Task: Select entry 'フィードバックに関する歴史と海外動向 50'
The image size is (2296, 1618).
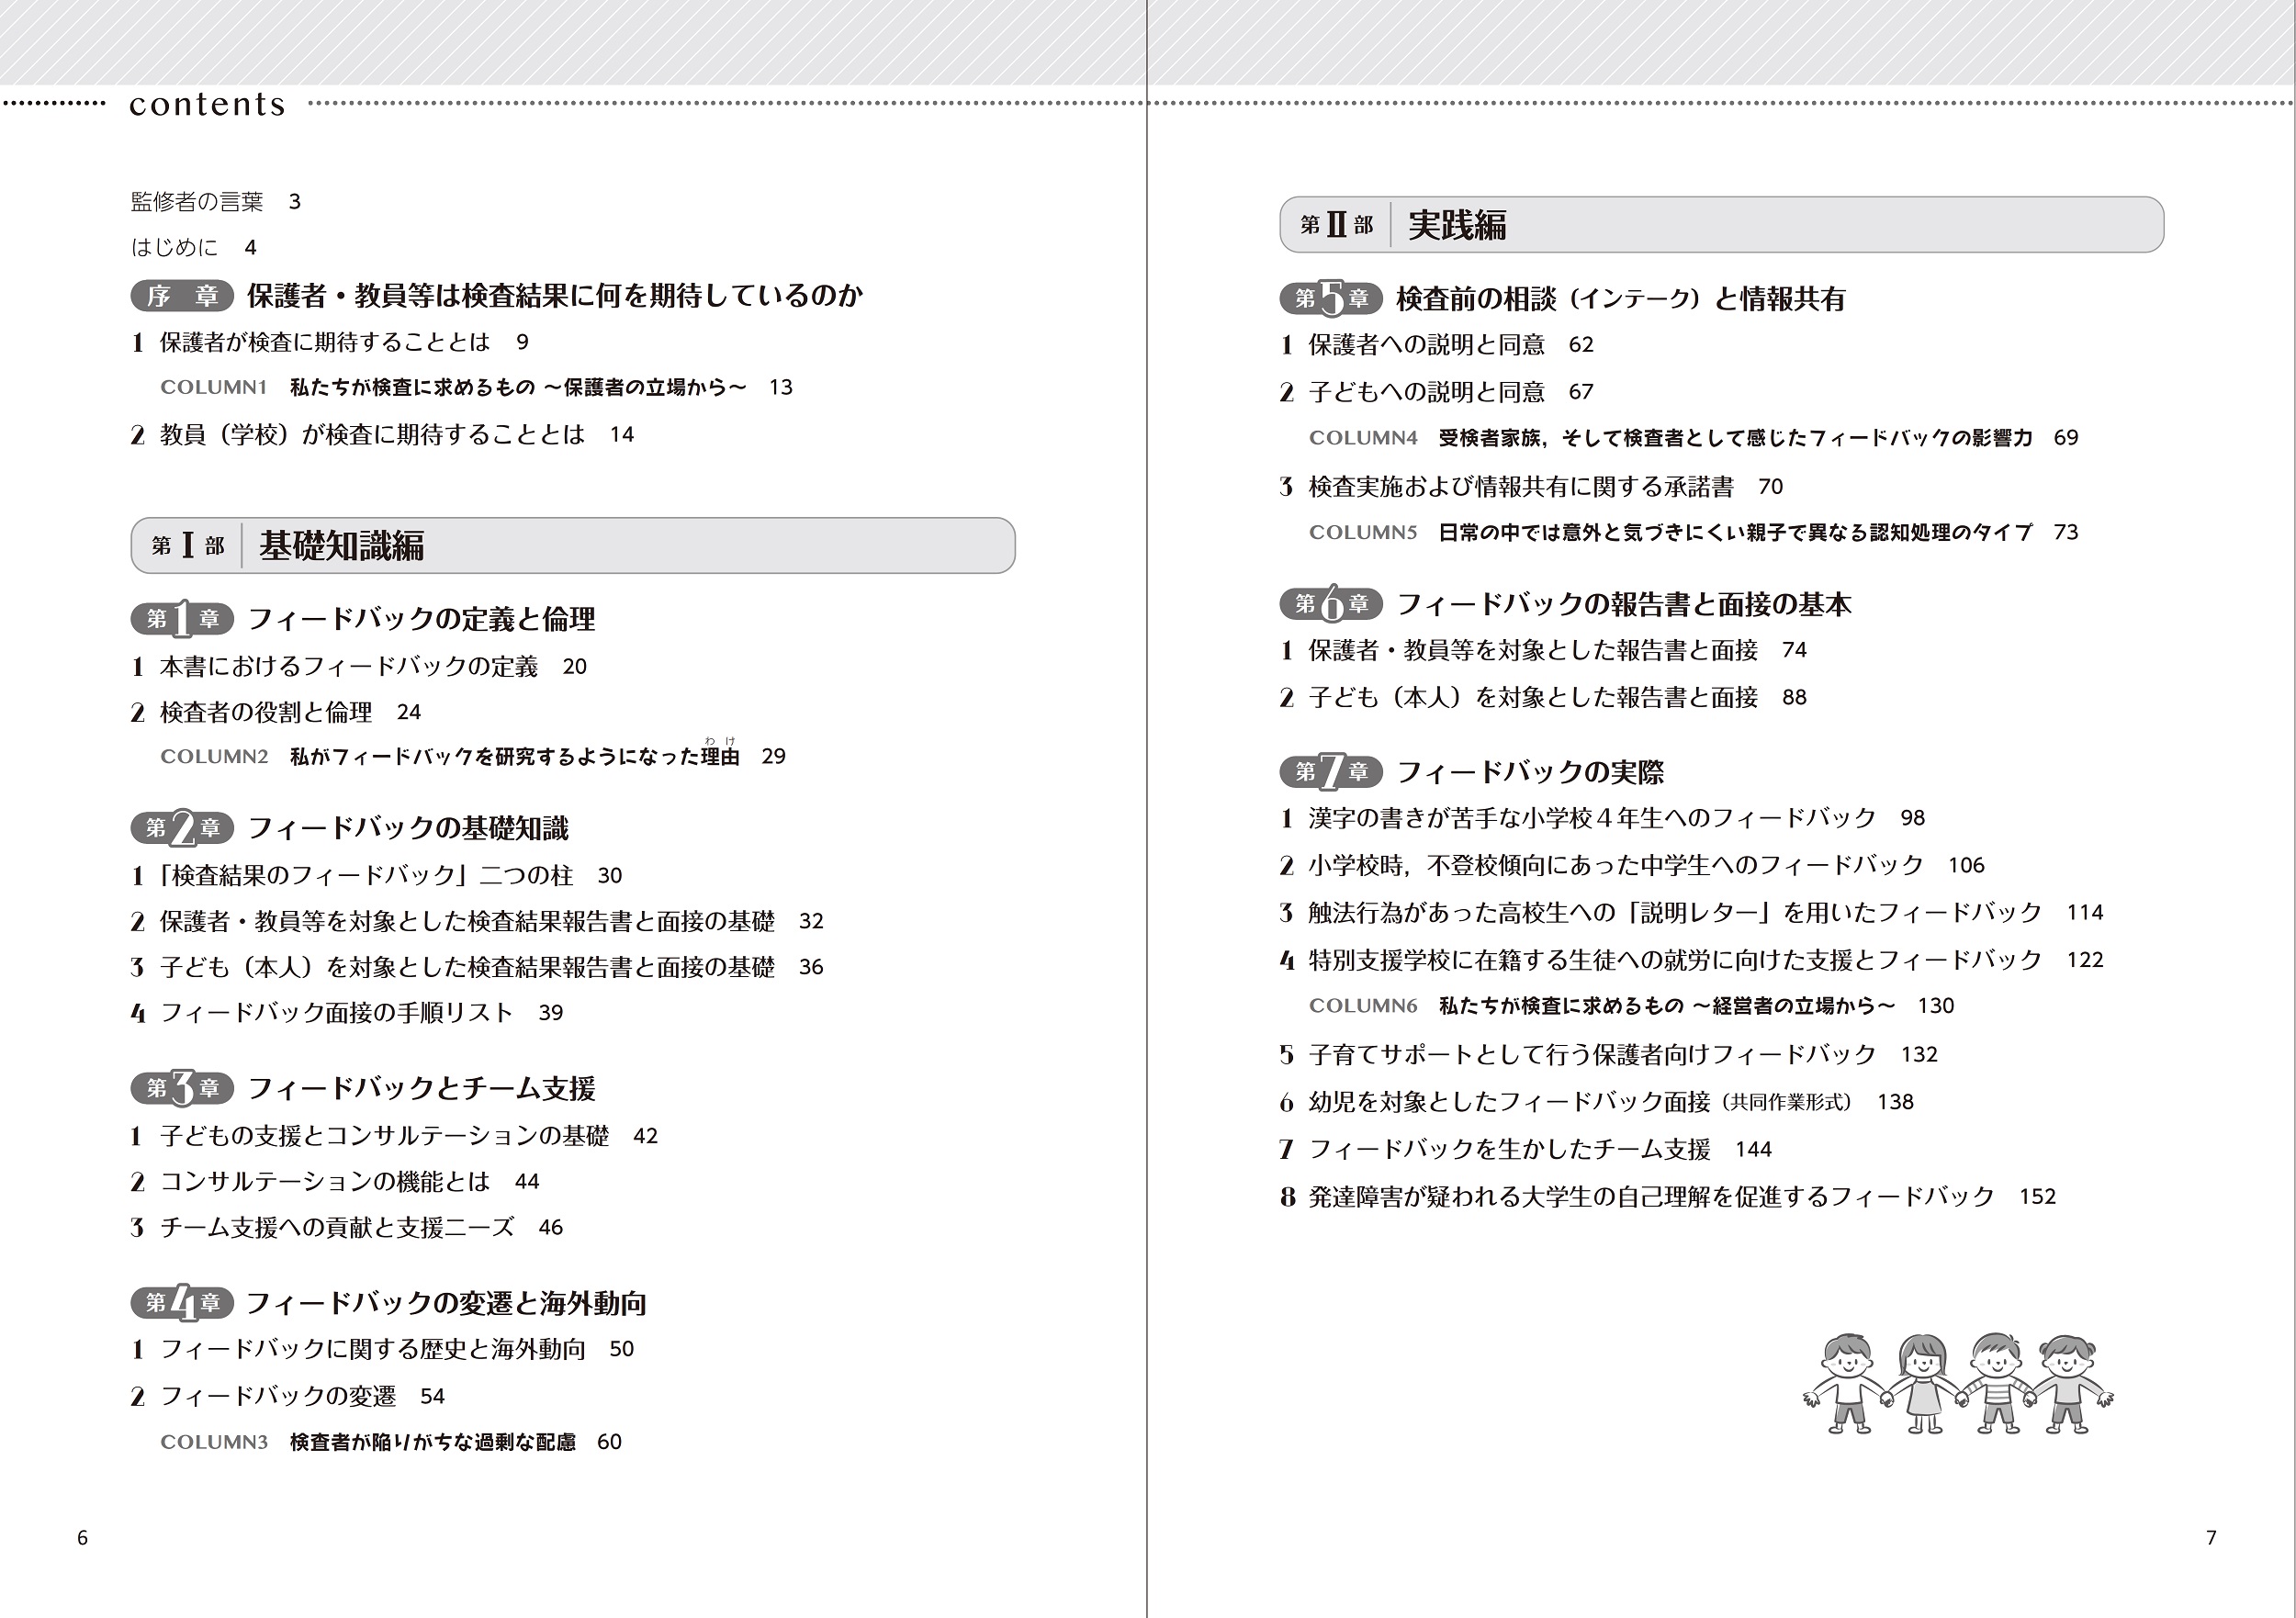Action: tap(382, 1350)
